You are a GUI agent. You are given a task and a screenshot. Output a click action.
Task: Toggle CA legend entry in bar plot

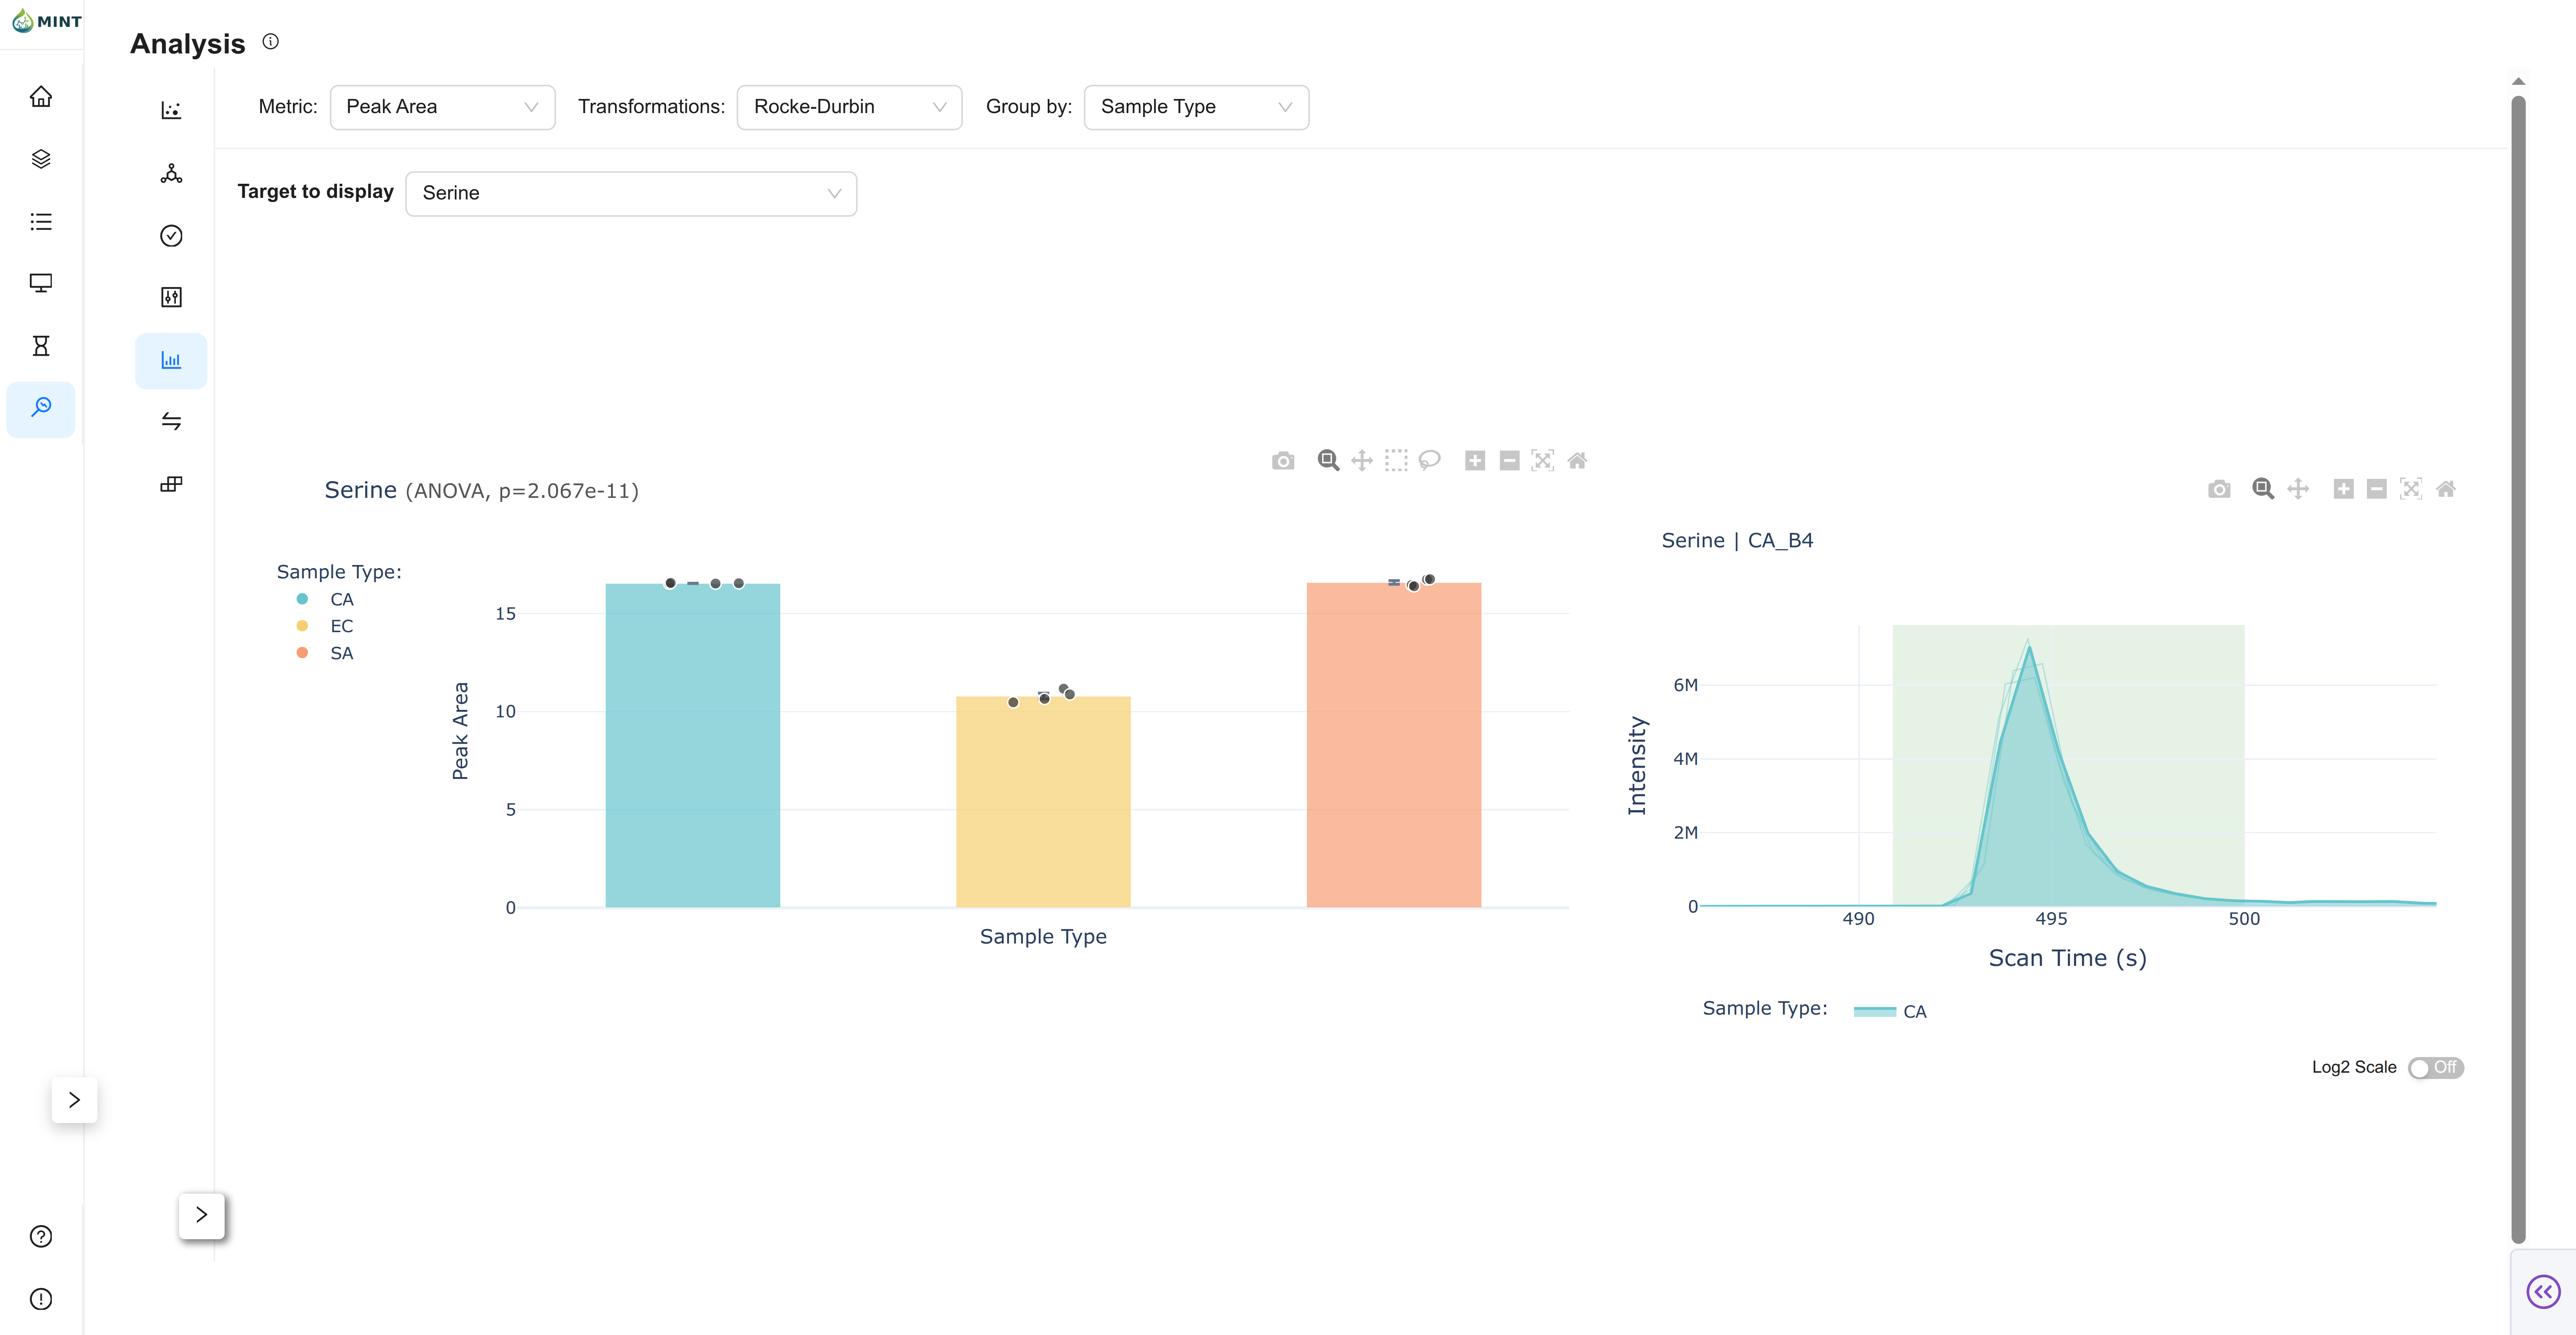340,600
